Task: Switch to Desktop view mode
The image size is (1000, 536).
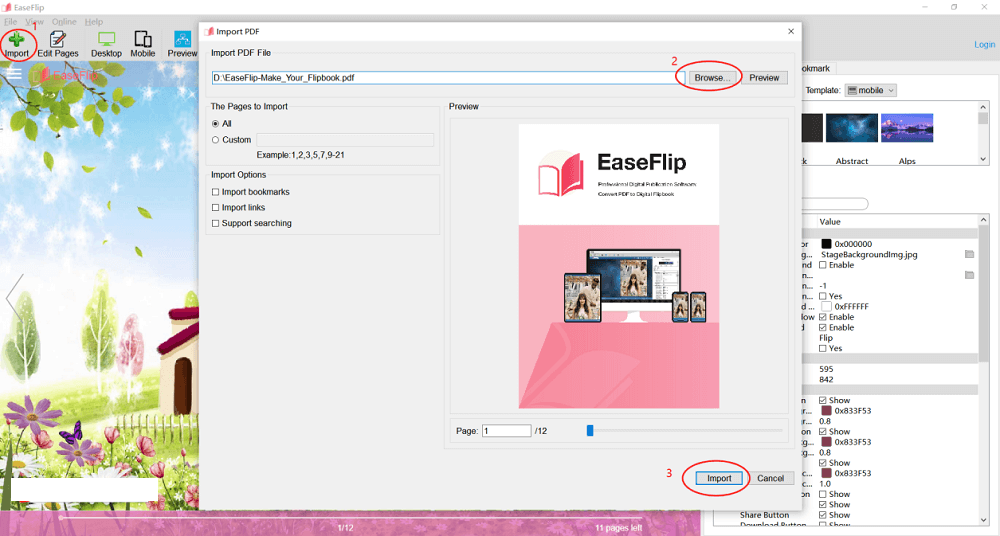Action: (106, 43)
